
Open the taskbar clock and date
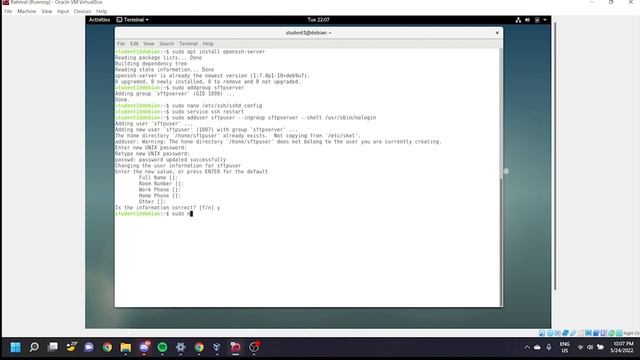click(622, 347)
